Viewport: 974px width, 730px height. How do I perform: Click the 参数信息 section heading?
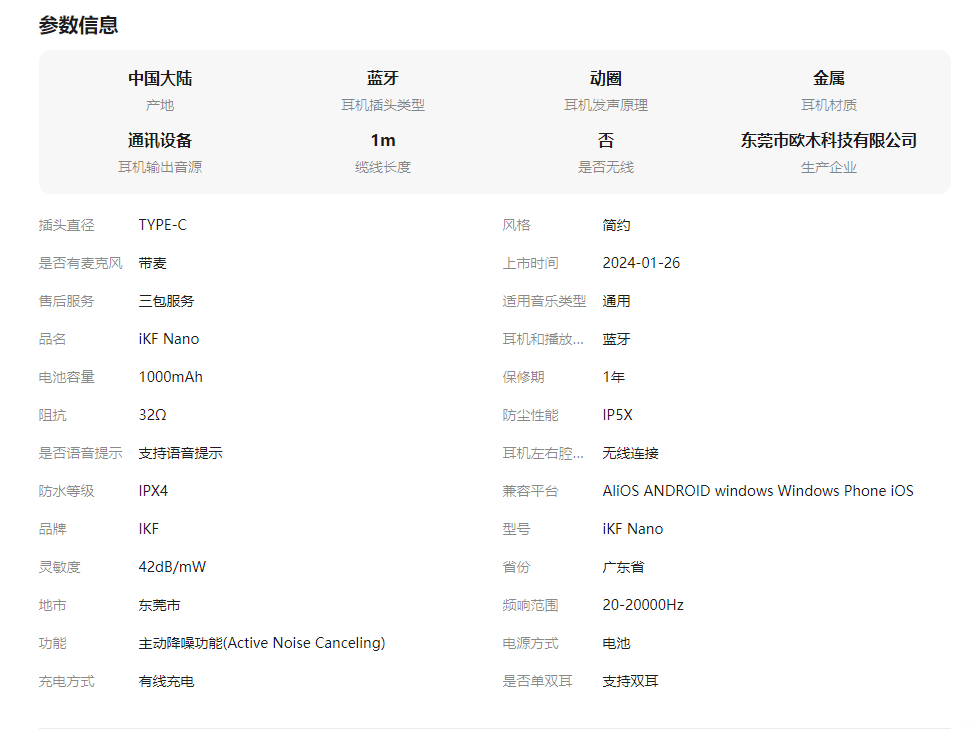(79, 26)
